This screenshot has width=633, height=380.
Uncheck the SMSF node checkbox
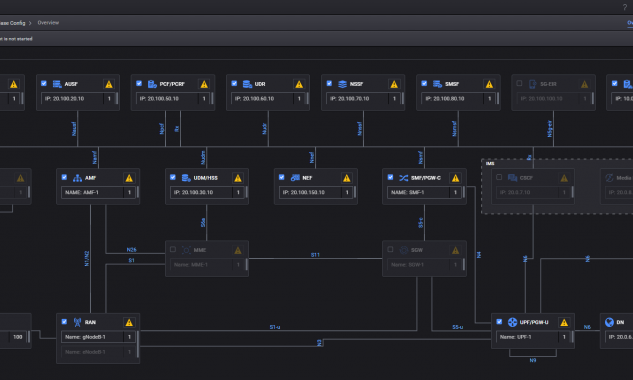tap(424, 83)
